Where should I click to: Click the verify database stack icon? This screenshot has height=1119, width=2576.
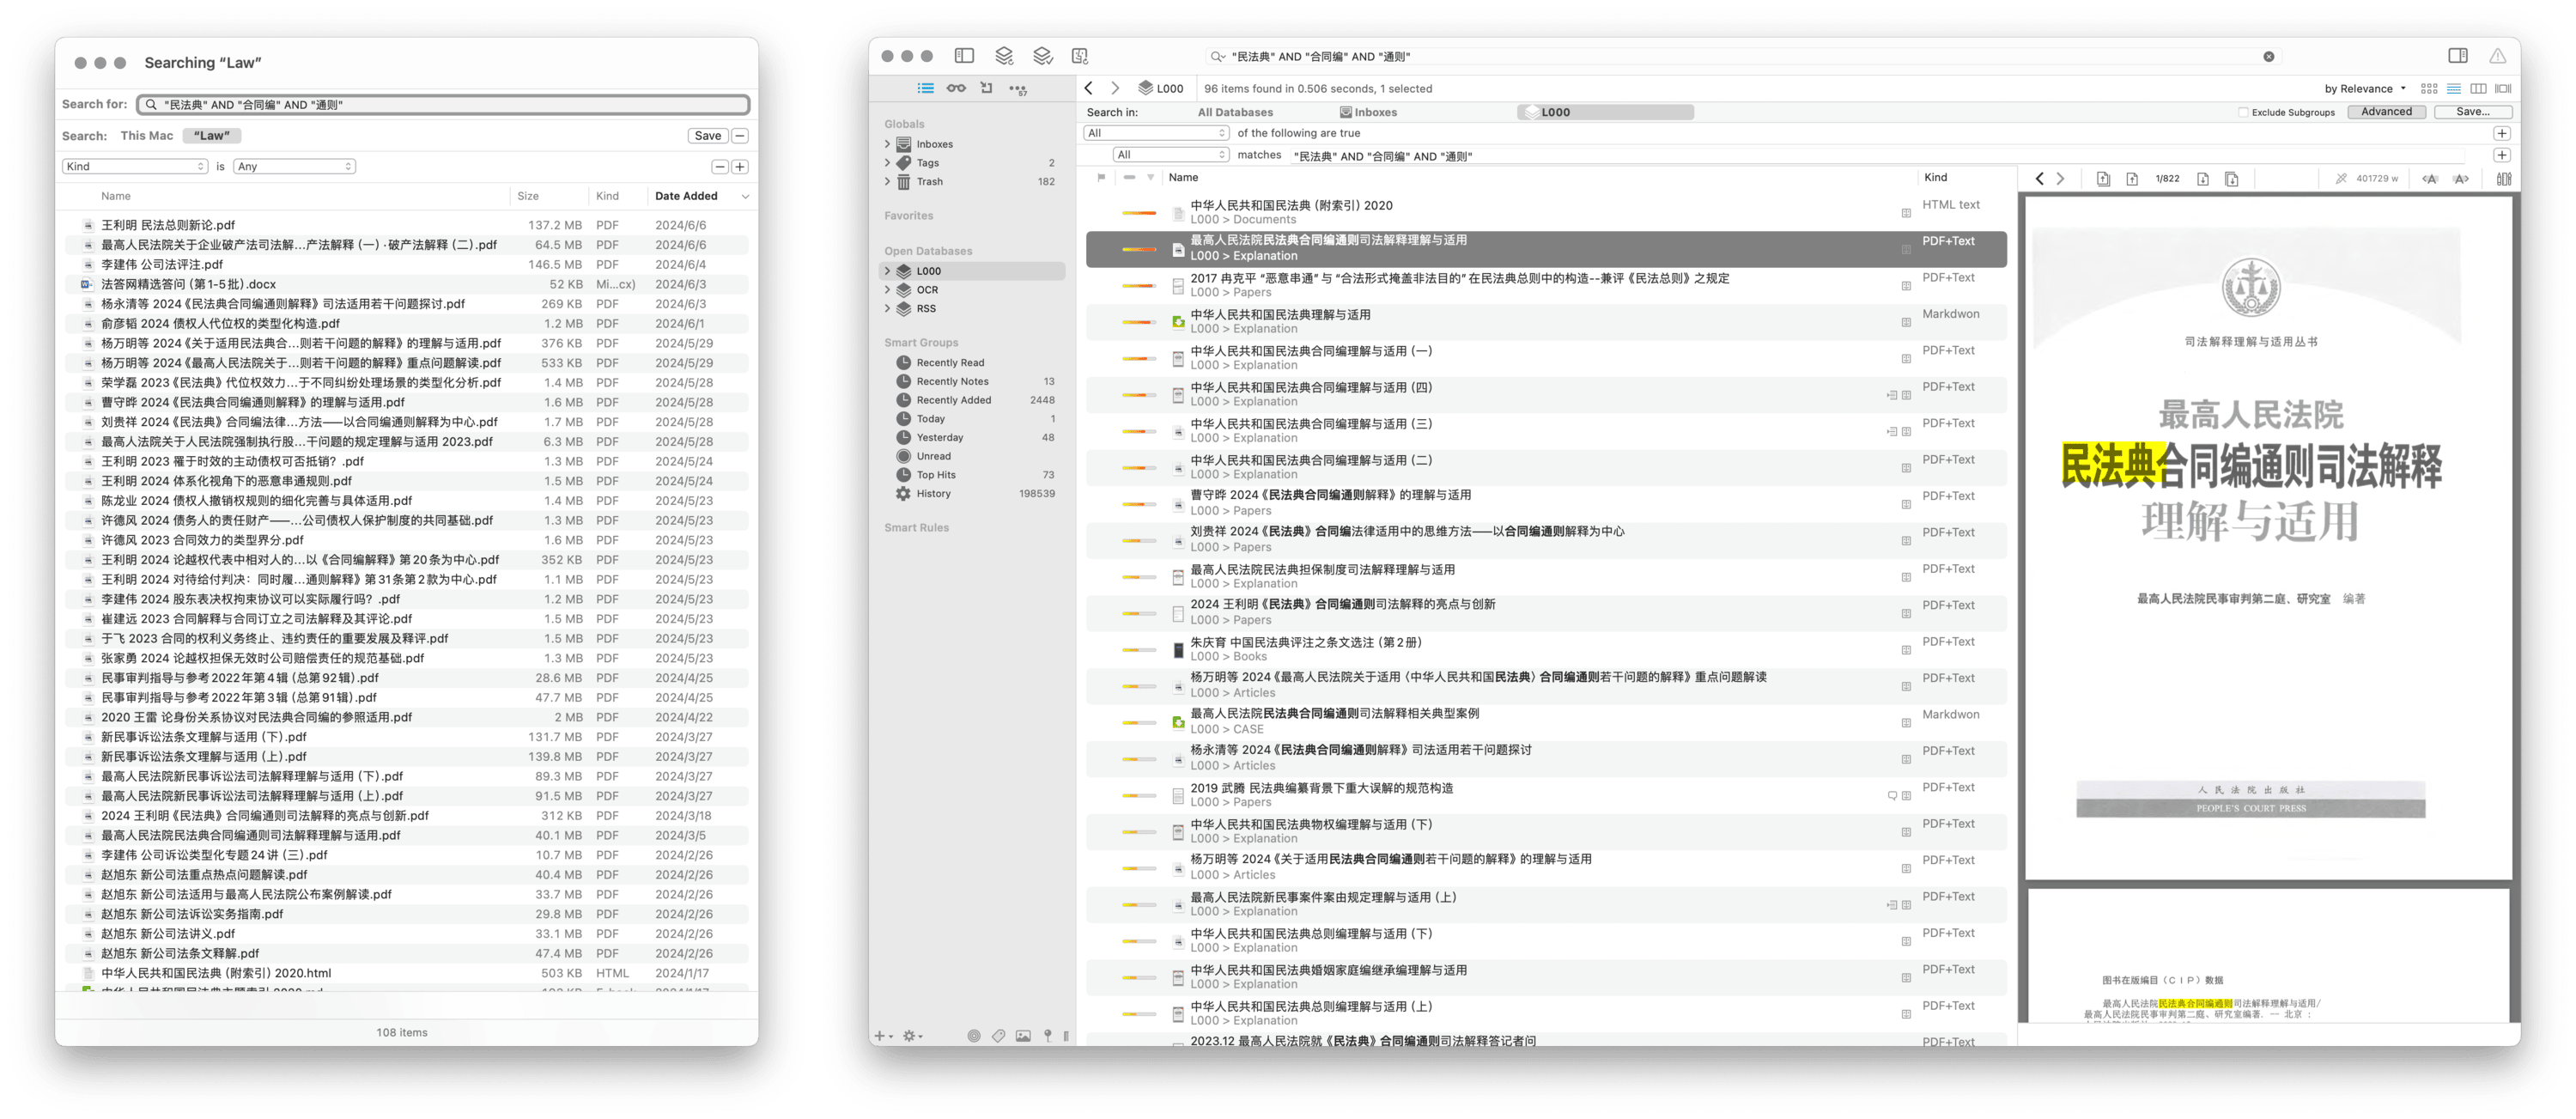[1042, 56]
